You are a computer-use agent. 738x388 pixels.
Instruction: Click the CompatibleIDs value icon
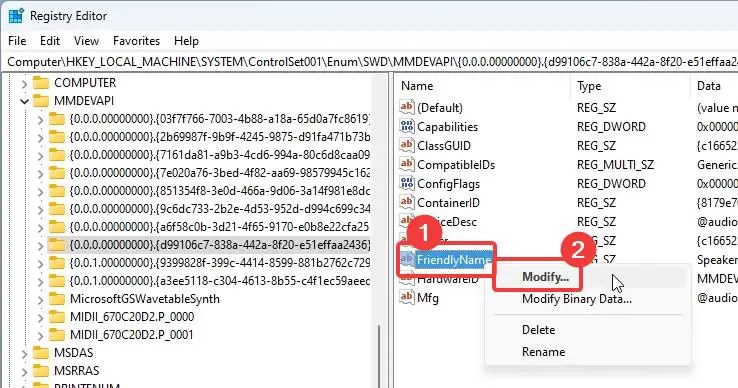coord(407,164)
